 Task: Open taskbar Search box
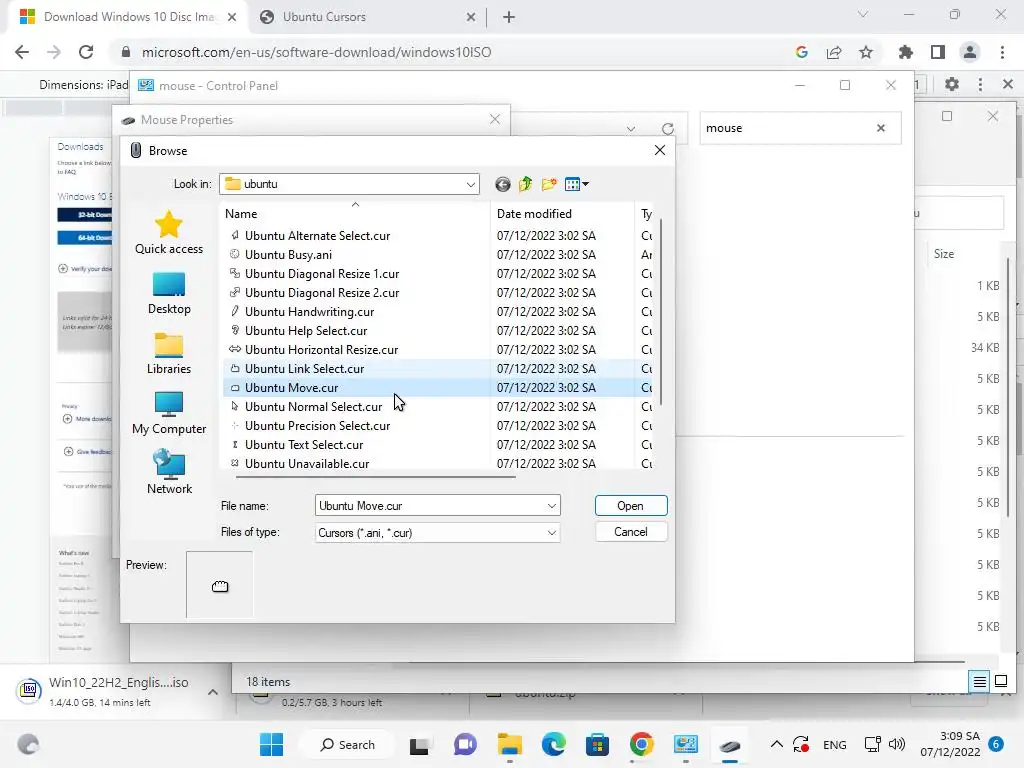[347, 744]
